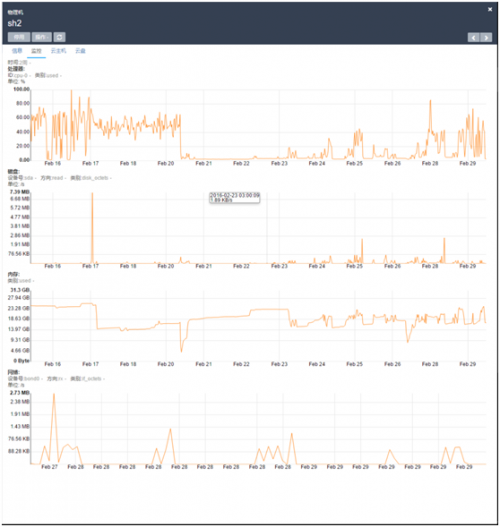Screen dimensions: 500x527
Task: Open the 云盘 tab
Action: [x=80, y=51]
